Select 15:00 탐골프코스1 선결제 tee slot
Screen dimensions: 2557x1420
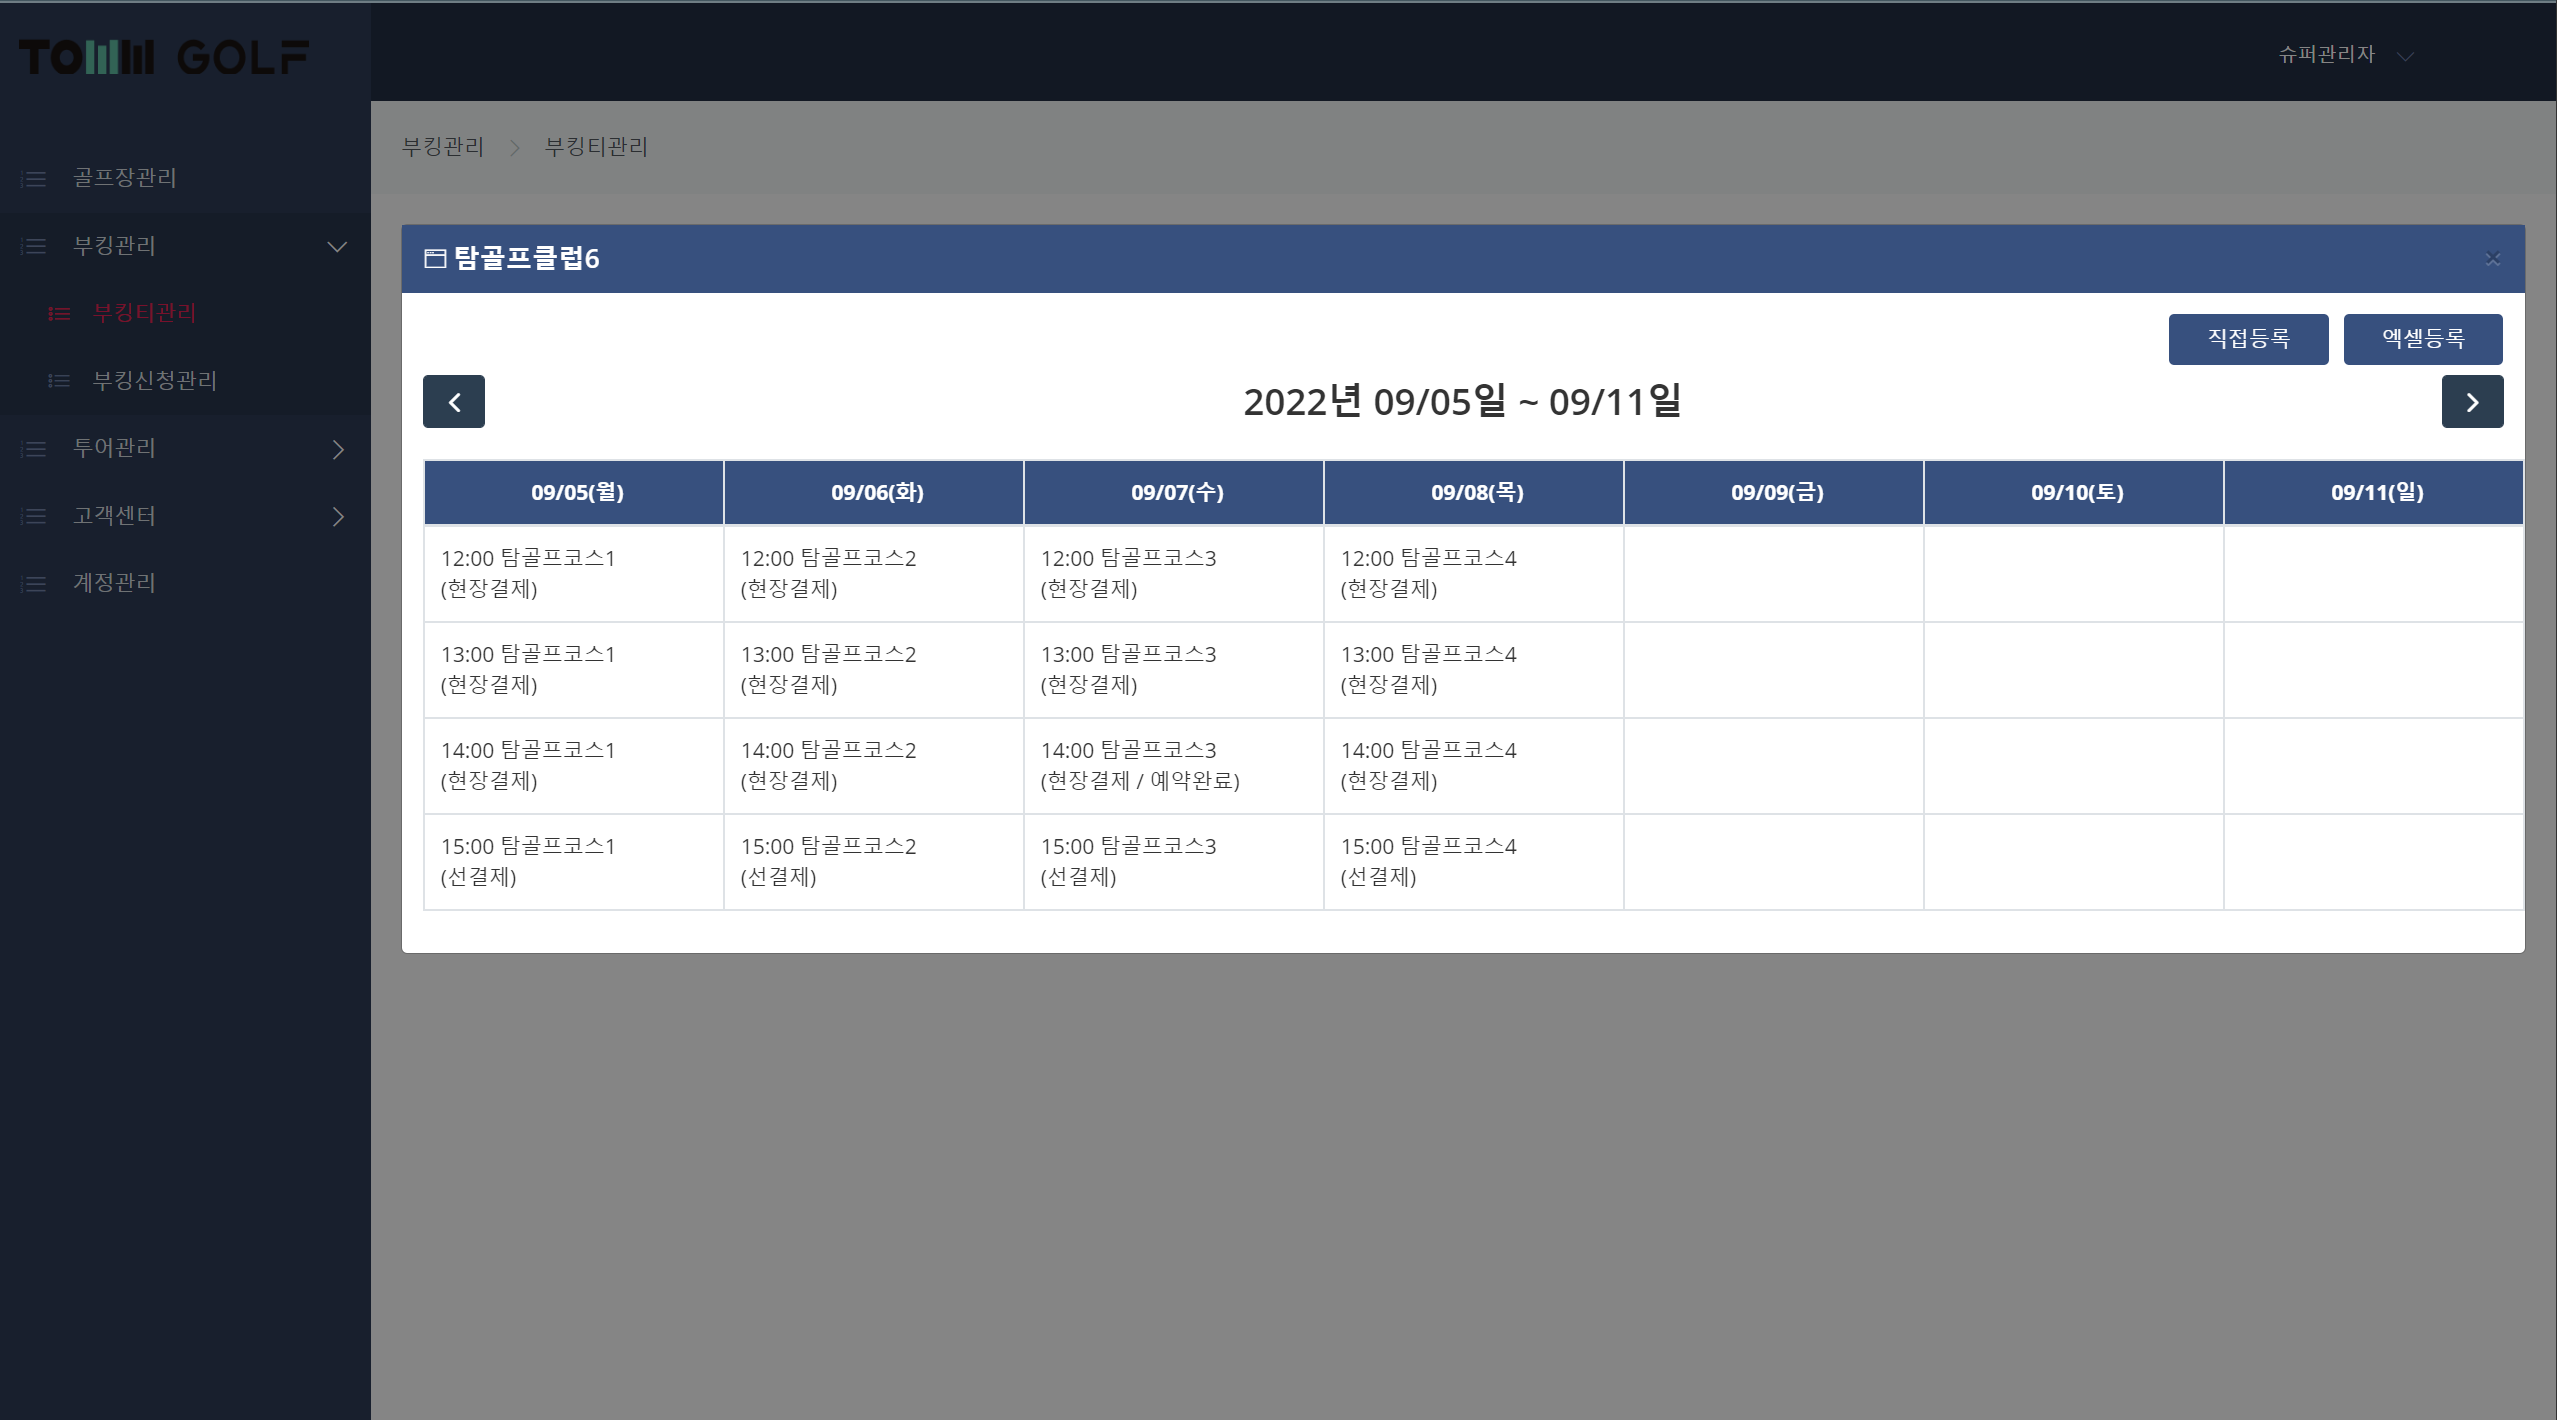(x=527, y=861)
